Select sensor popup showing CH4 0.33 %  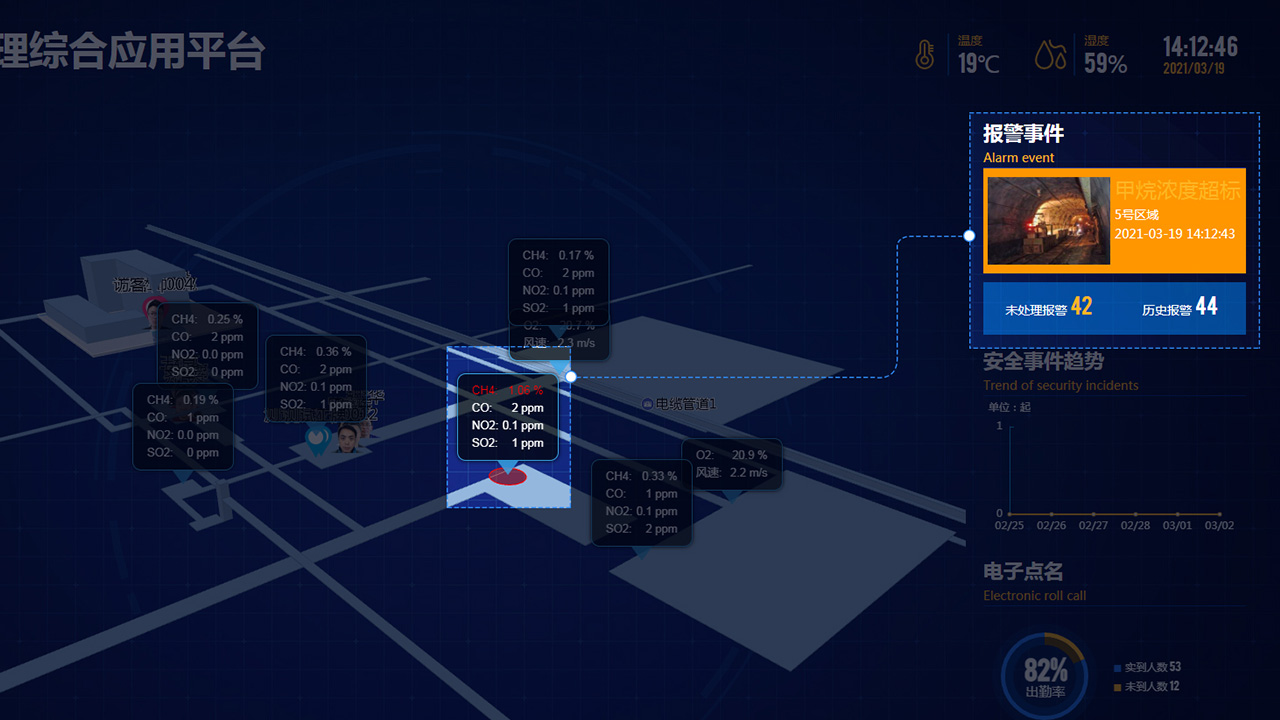point(642,502)
